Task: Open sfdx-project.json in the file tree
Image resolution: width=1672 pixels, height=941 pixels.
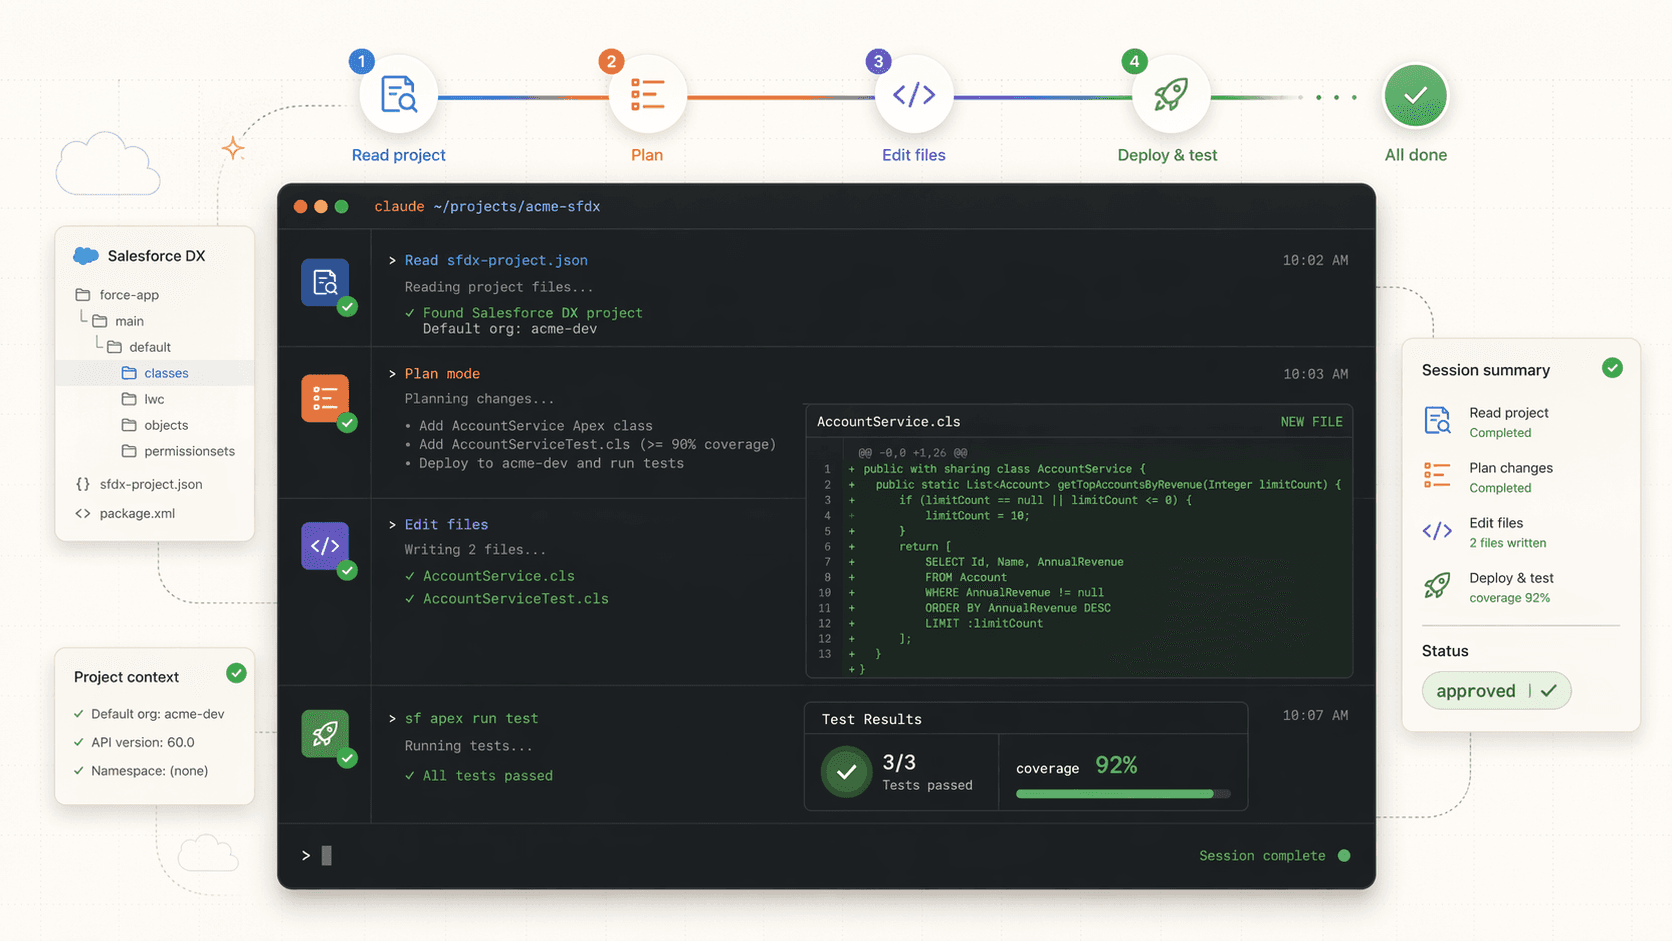Action: point(150,484)
